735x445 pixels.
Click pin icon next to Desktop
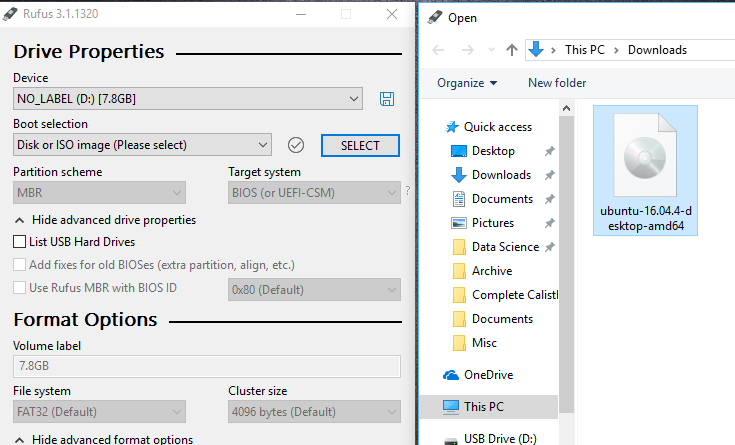click(549, 151)
